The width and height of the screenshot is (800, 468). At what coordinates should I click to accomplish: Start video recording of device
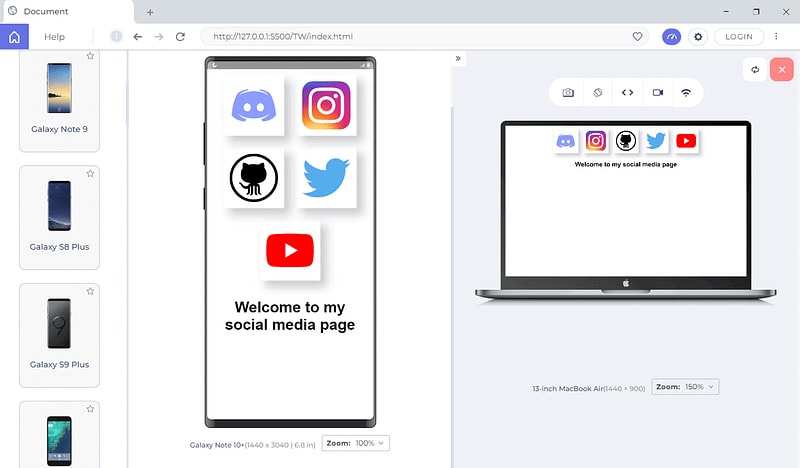pyautogui.click(x=658, y=92)
